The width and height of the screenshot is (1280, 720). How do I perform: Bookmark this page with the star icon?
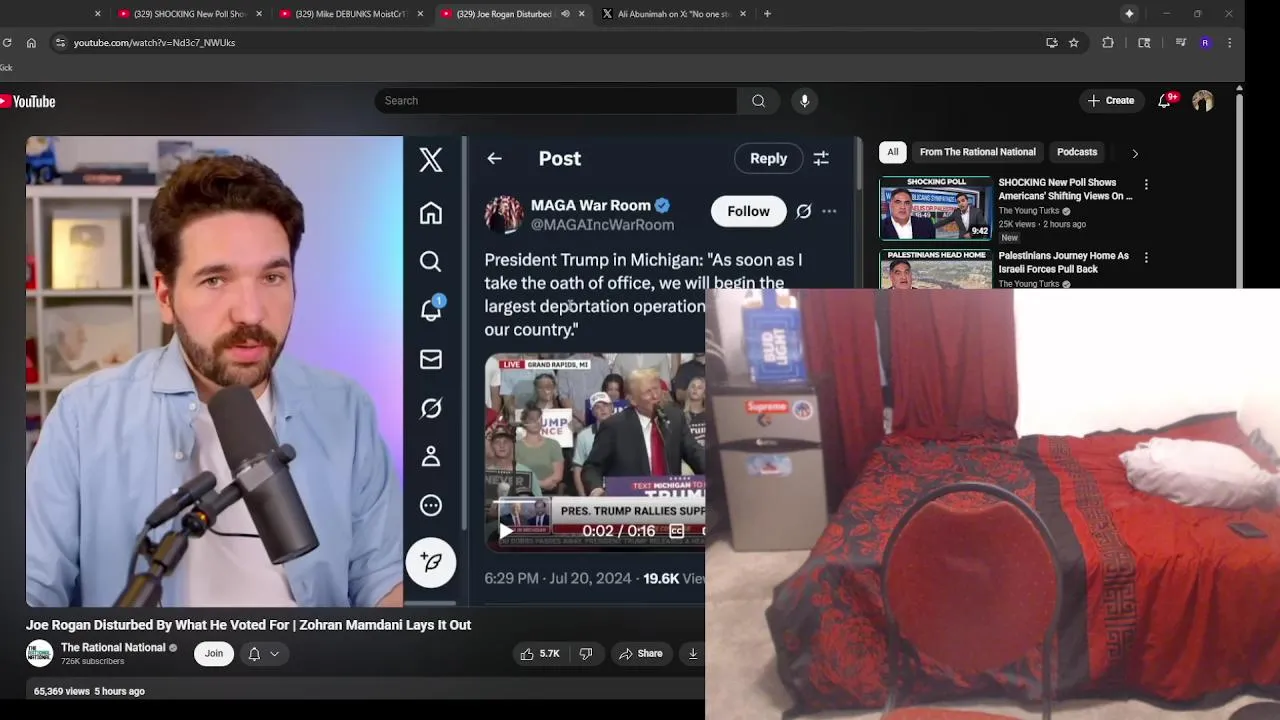(1074, 43)
